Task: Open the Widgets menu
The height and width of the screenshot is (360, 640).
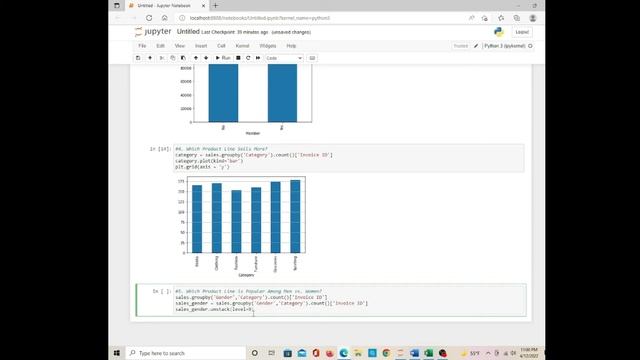Action: 268,46
